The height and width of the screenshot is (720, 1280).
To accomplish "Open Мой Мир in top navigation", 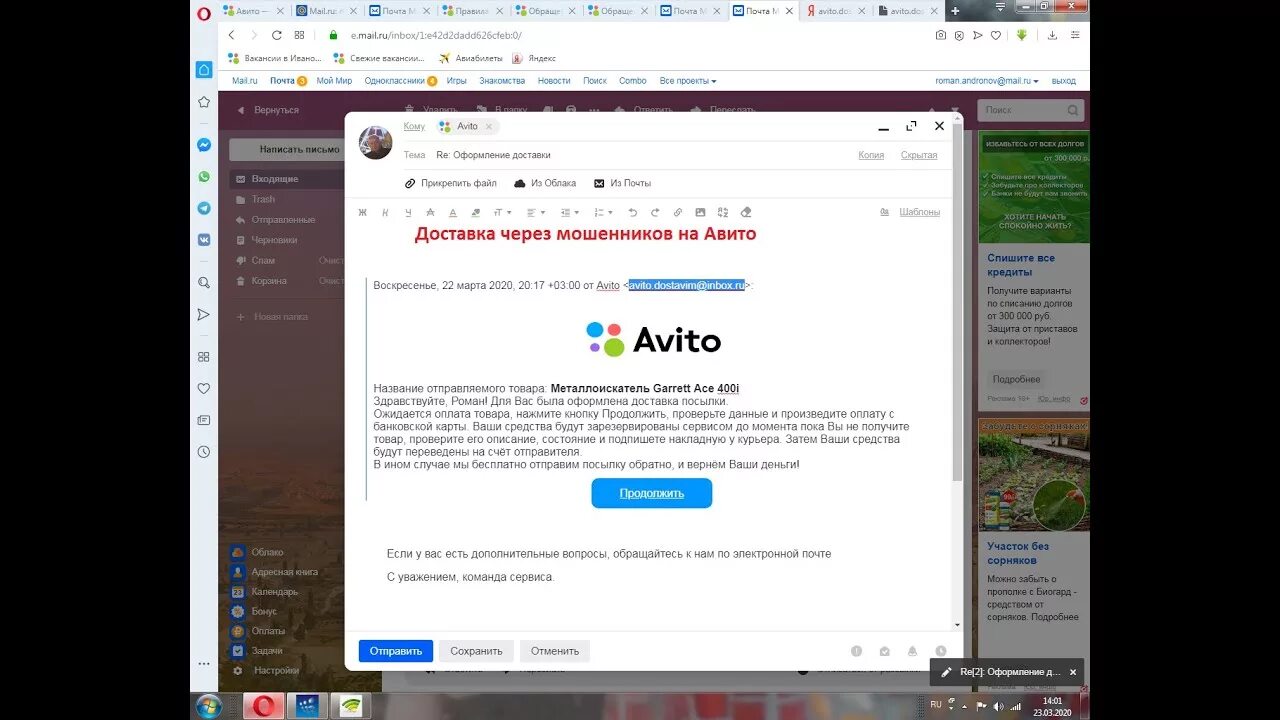I will (333, 81).
